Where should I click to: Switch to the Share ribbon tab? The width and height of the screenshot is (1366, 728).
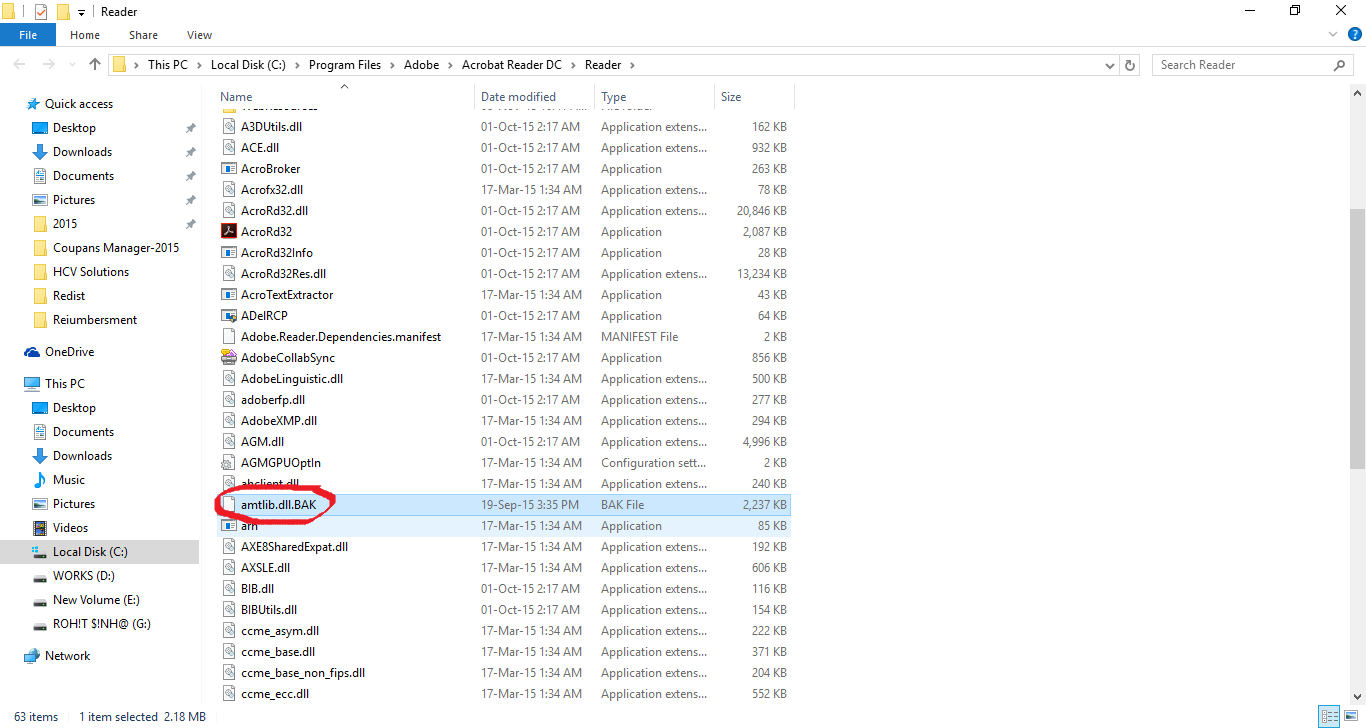(x=143, y=35)
